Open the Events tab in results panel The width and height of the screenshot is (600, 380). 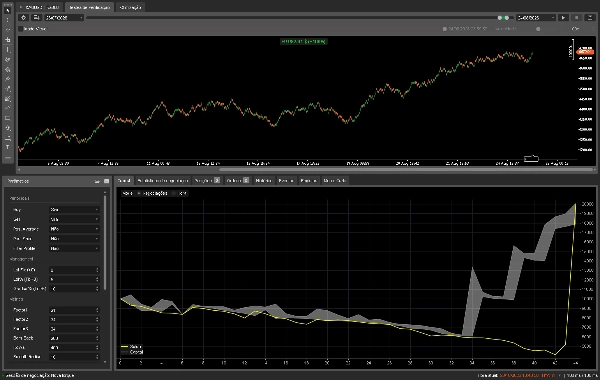tap(286, 180)
